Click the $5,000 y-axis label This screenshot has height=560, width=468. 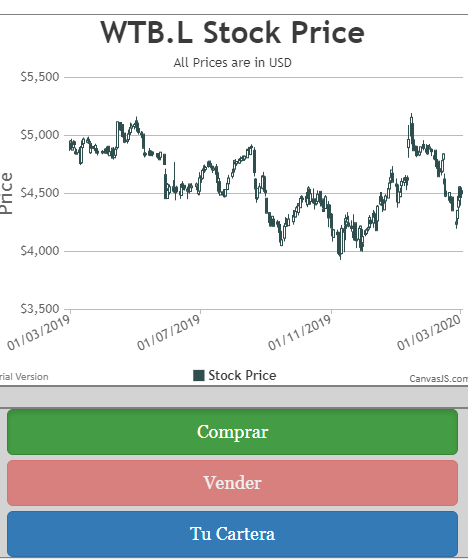coord(40,135)
